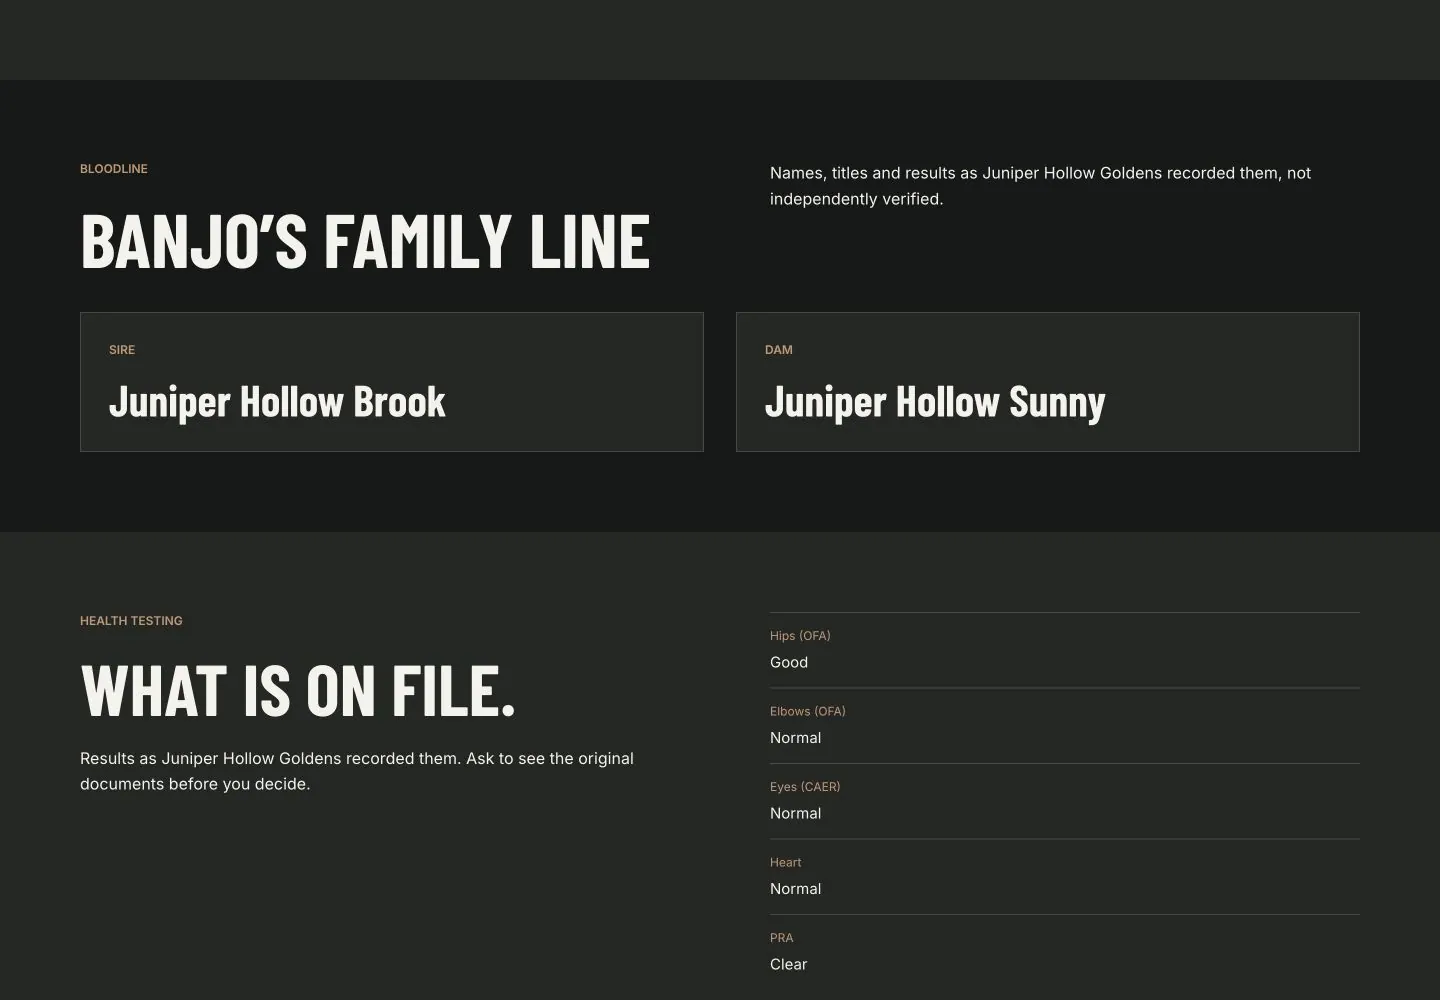Click the "Good" hips result
This screenshot has height=1000, width=1440.
point(789,662)
